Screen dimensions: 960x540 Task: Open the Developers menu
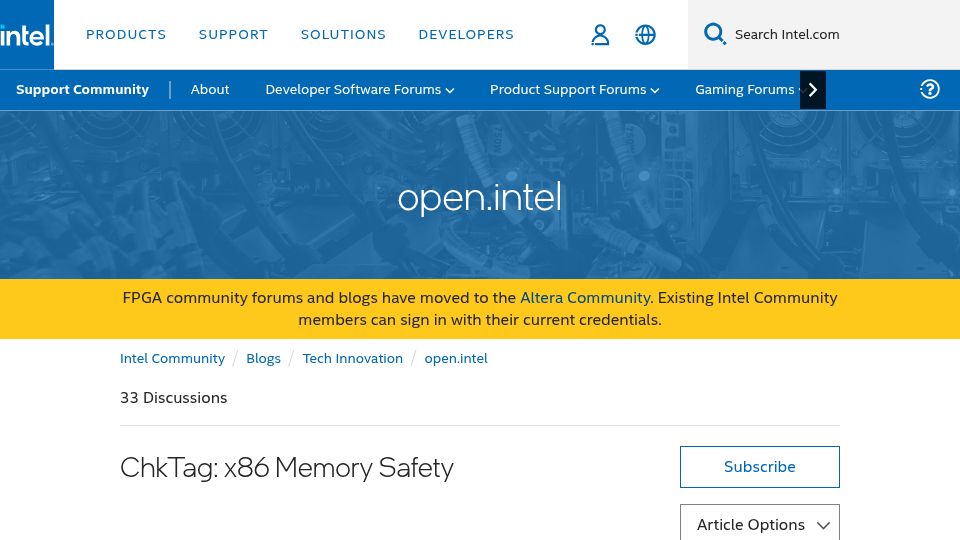(466, 35)
